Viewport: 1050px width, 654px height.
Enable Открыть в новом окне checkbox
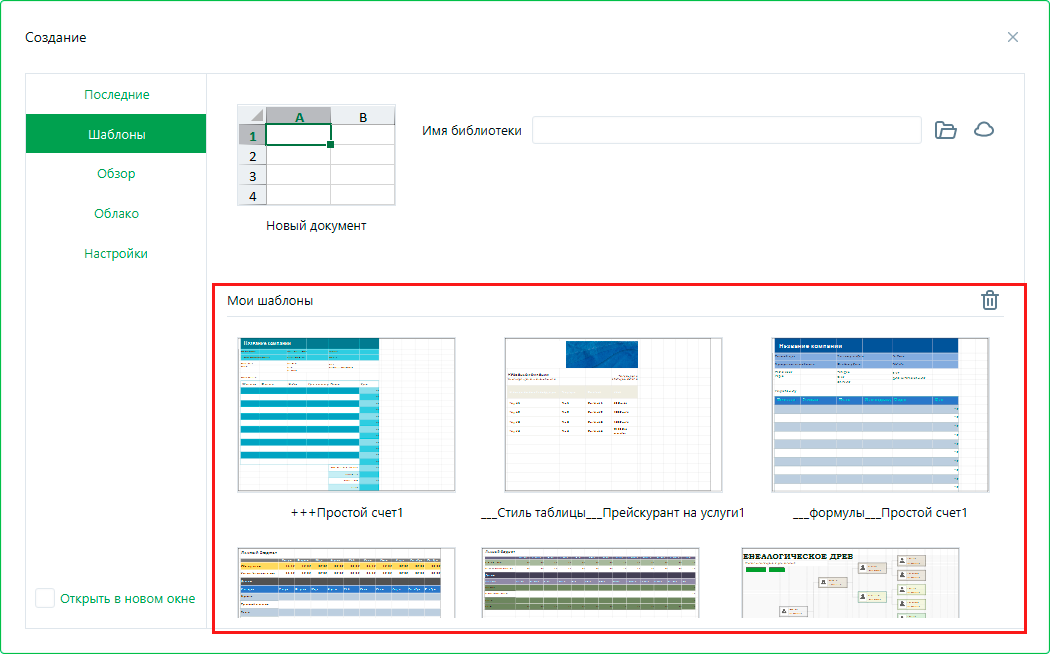coord(45,598)
